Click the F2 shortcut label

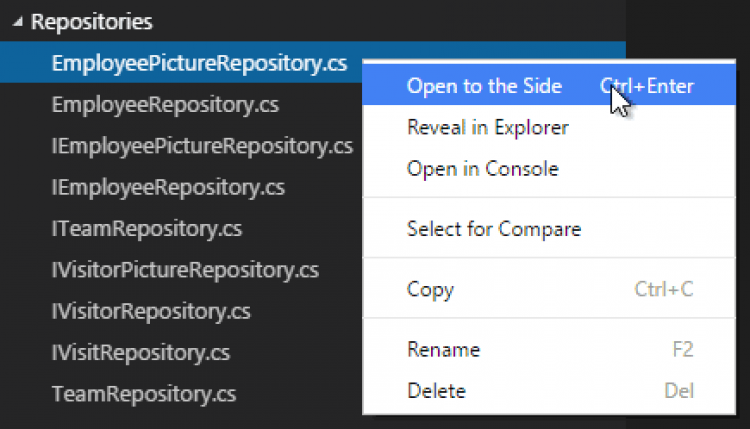pos(683,350)
